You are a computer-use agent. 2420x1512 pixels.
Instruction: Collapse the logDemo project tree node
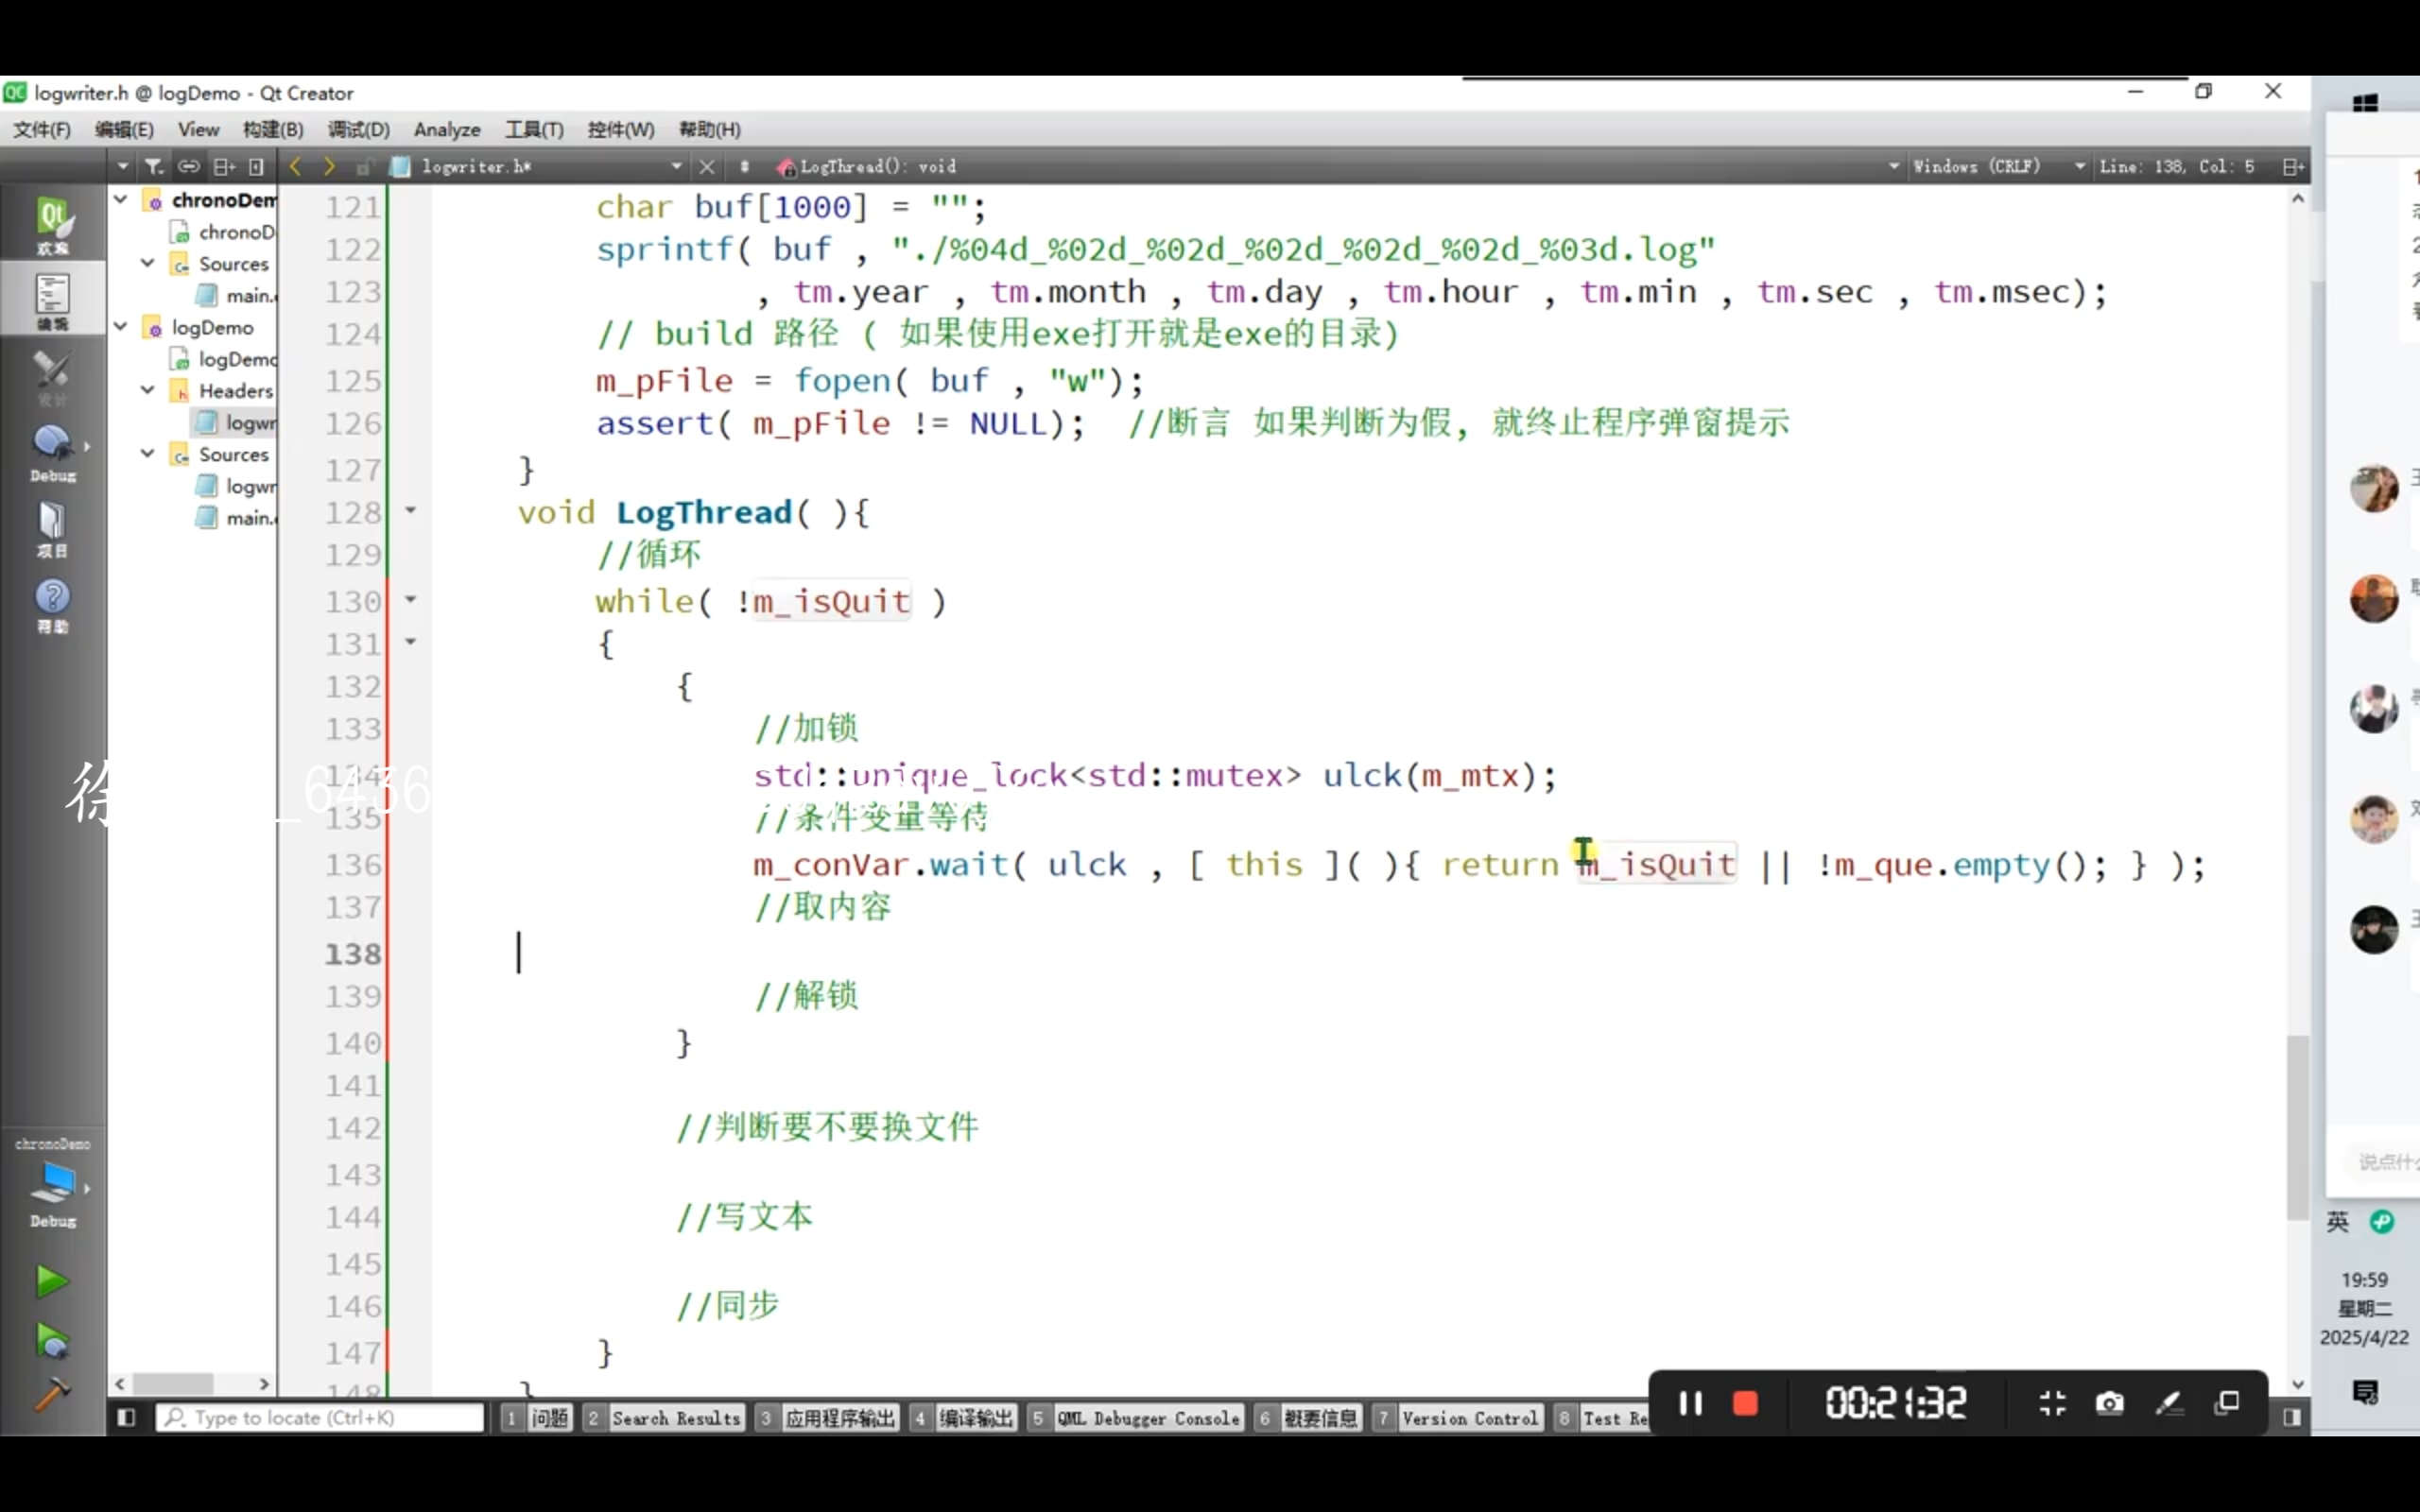tap(121, 326)
